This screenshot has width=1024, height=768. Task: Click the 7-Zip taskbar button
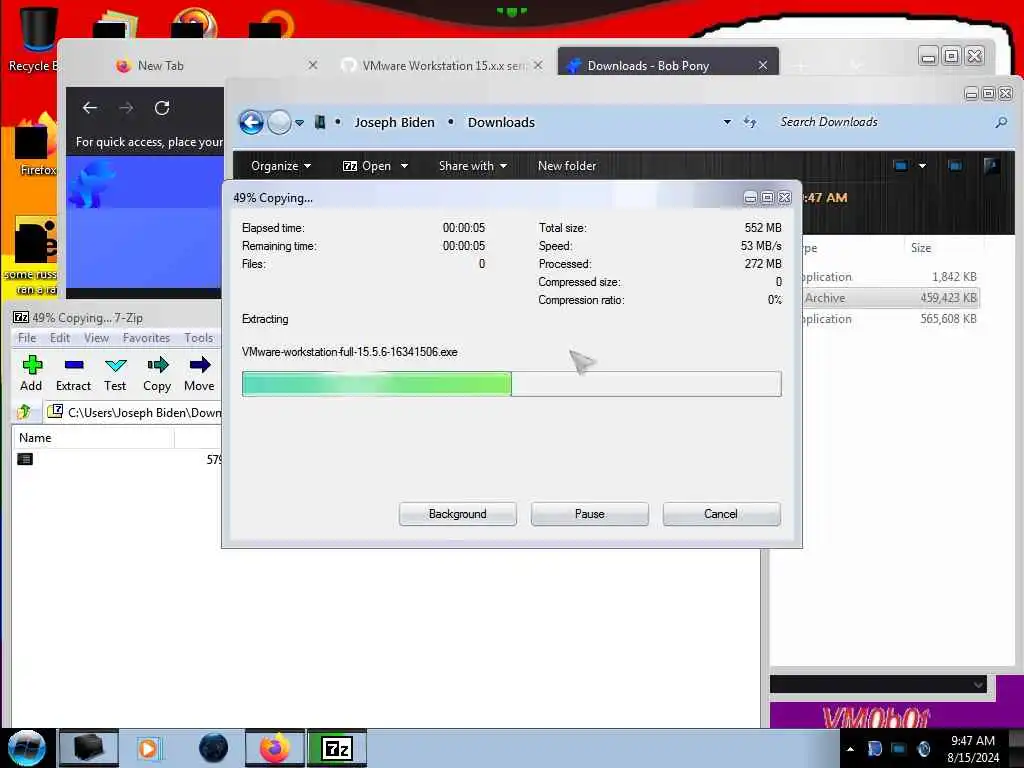337,748
